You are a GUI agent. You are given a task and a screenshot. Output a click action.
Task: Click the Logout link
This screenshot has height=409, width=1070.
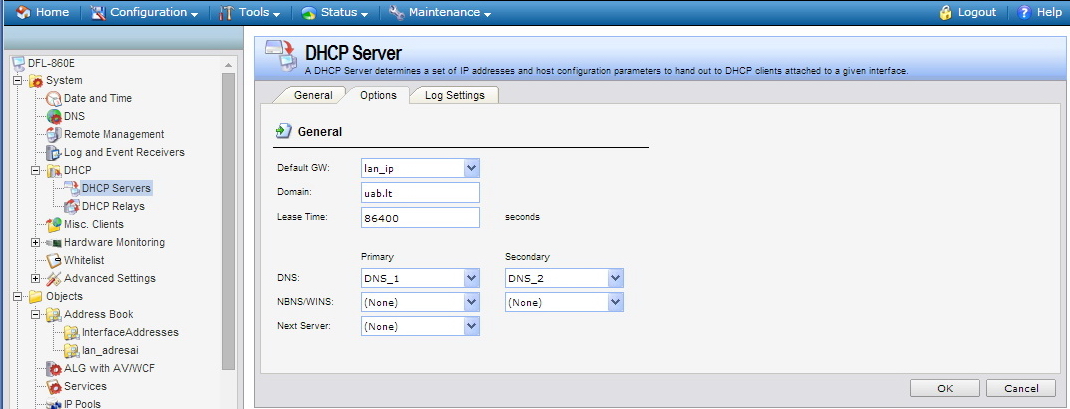[x=967, y=12]
